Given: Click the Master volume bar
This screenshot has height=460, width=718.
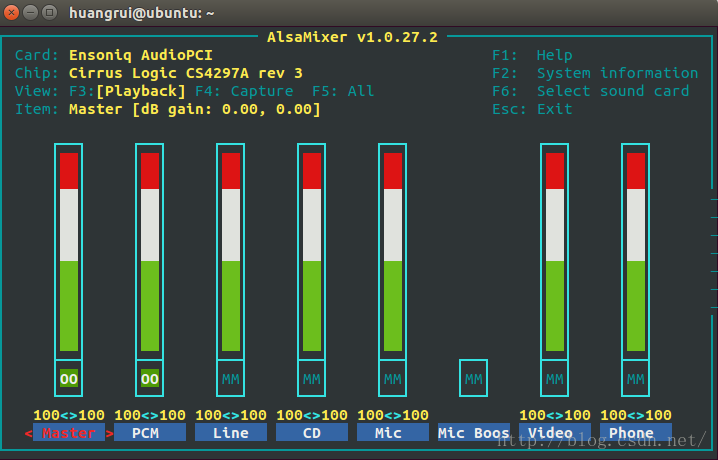Looking at the screenshot, I should [69, 252].
